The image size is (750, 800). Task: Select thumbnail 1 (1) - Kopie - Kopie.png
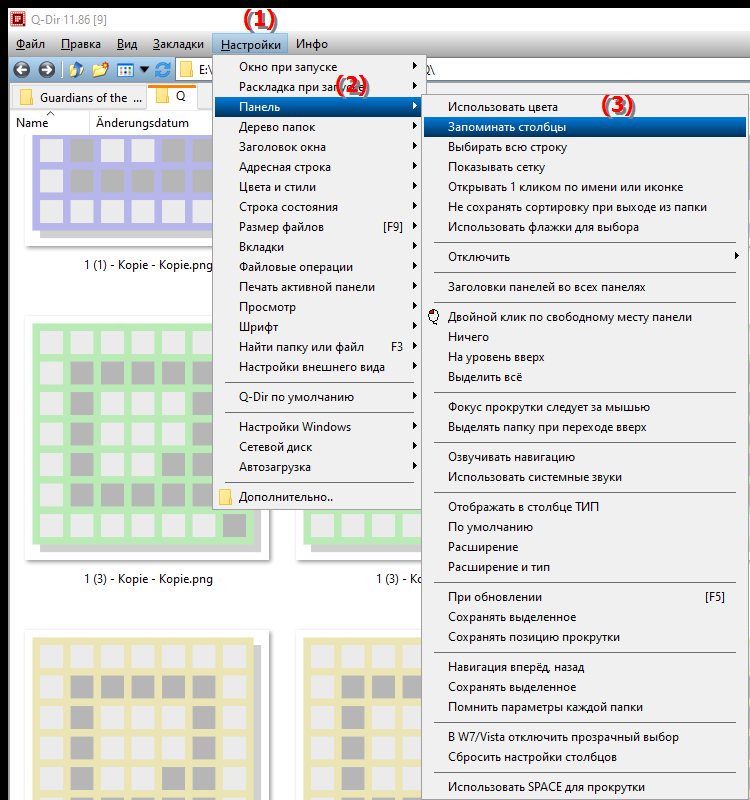point(119,191)
